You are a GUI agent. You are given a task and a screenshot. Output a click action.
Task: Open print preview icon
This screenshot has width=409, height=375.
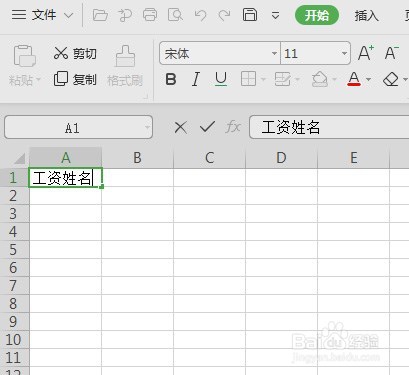click(175, 15)
